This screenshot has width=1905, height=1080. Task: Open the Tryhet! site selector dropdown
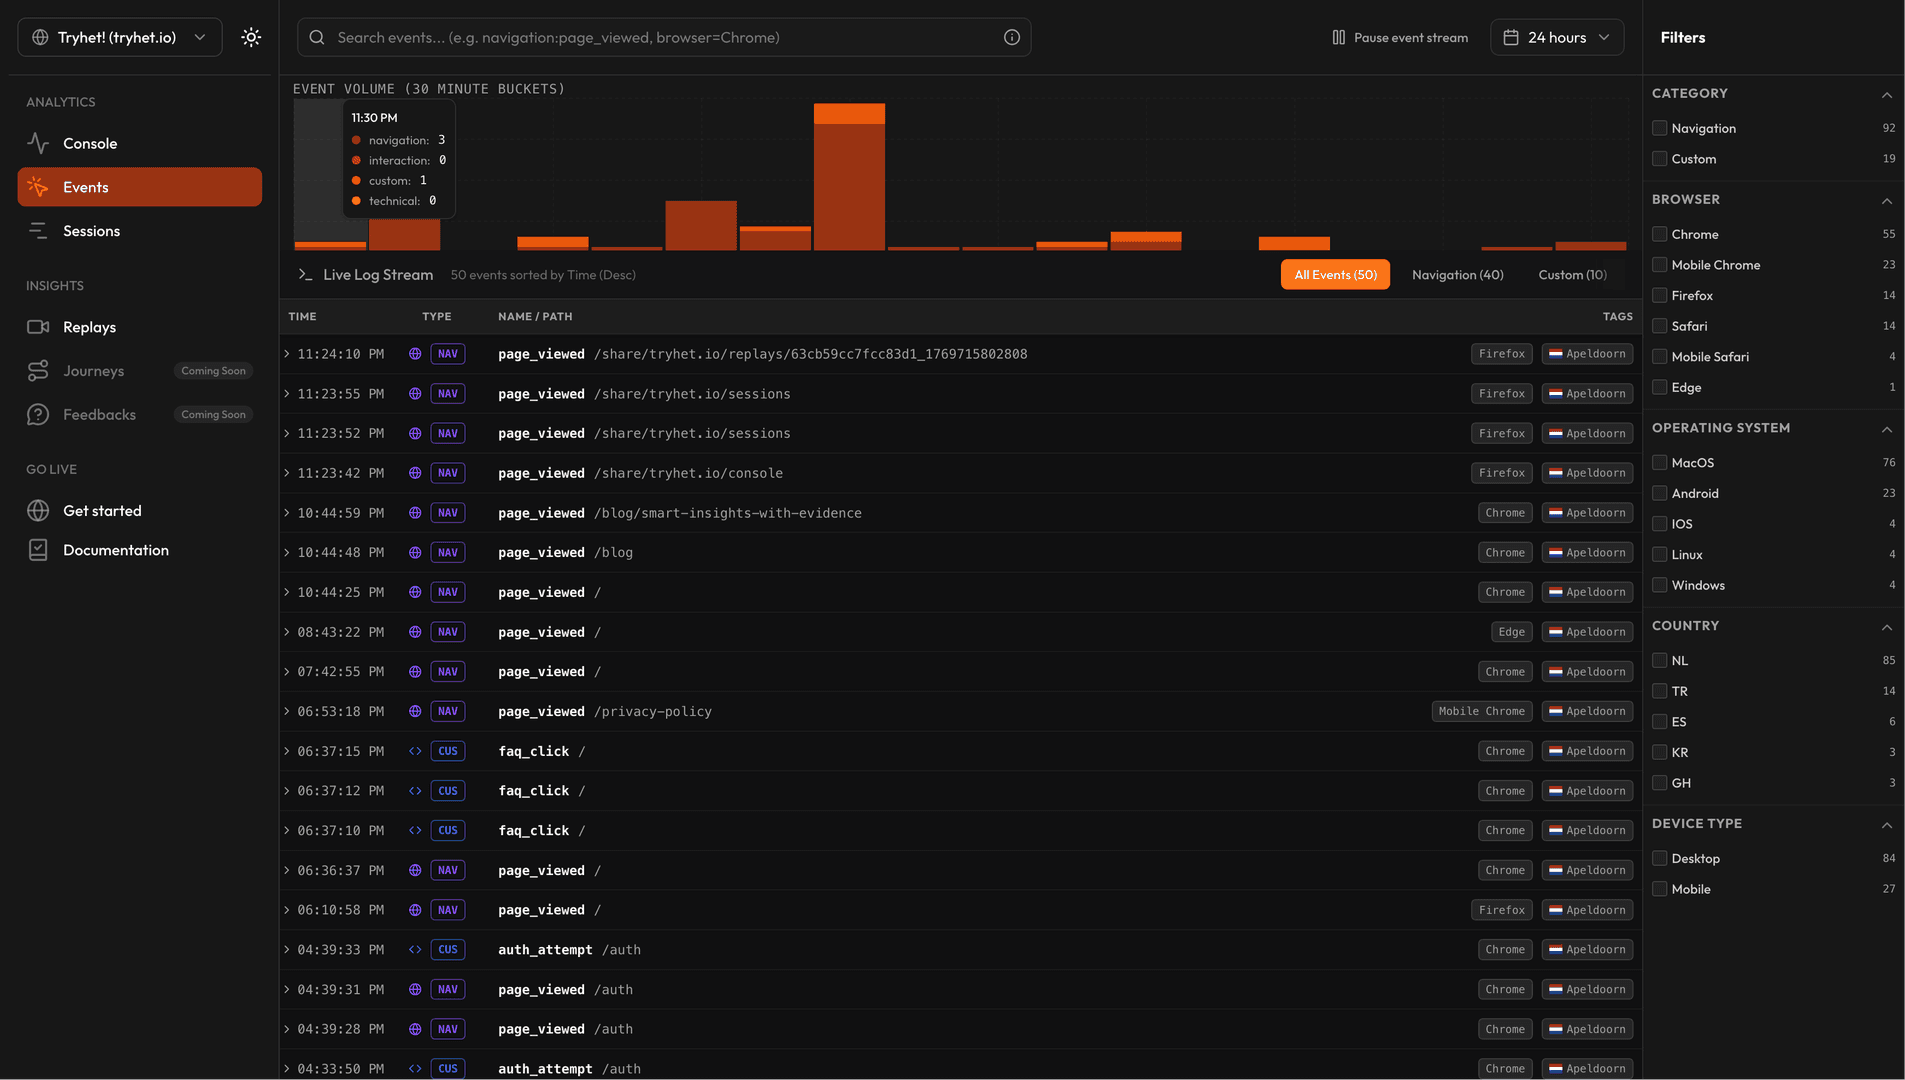tap(120, 37)
